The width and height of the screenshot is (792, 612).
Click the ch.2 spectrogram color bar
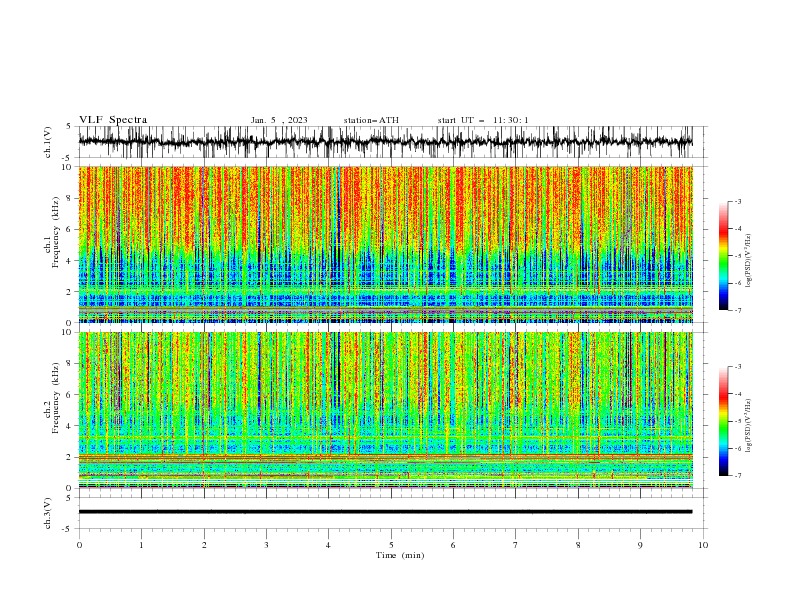pyautogui.click(x=723, y=421)
